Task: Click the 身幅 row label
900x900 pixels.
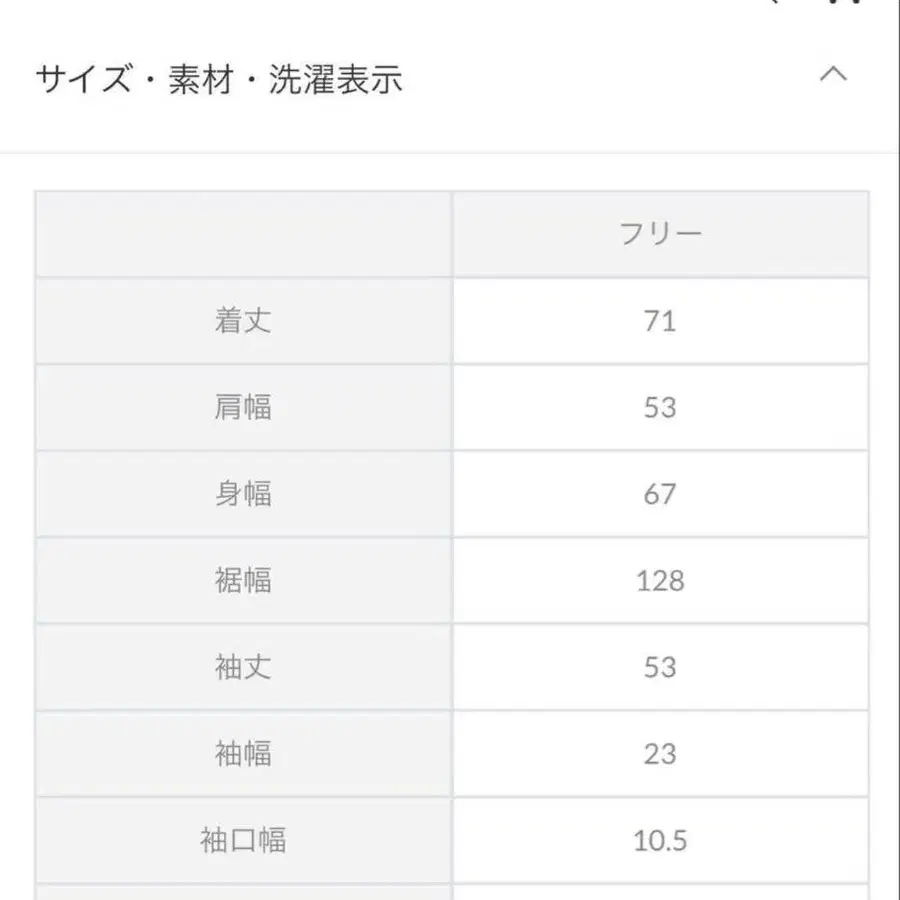Action: 243,494
